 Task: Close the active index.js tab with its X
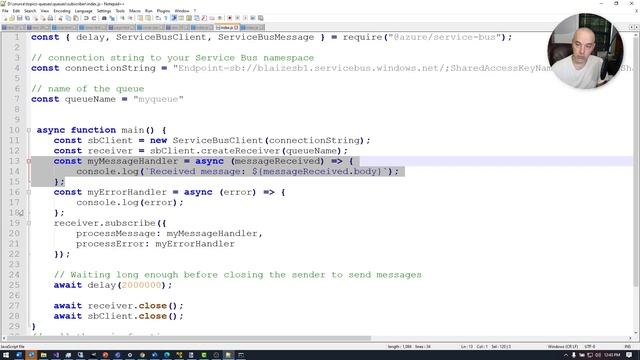tap(236, 27)
